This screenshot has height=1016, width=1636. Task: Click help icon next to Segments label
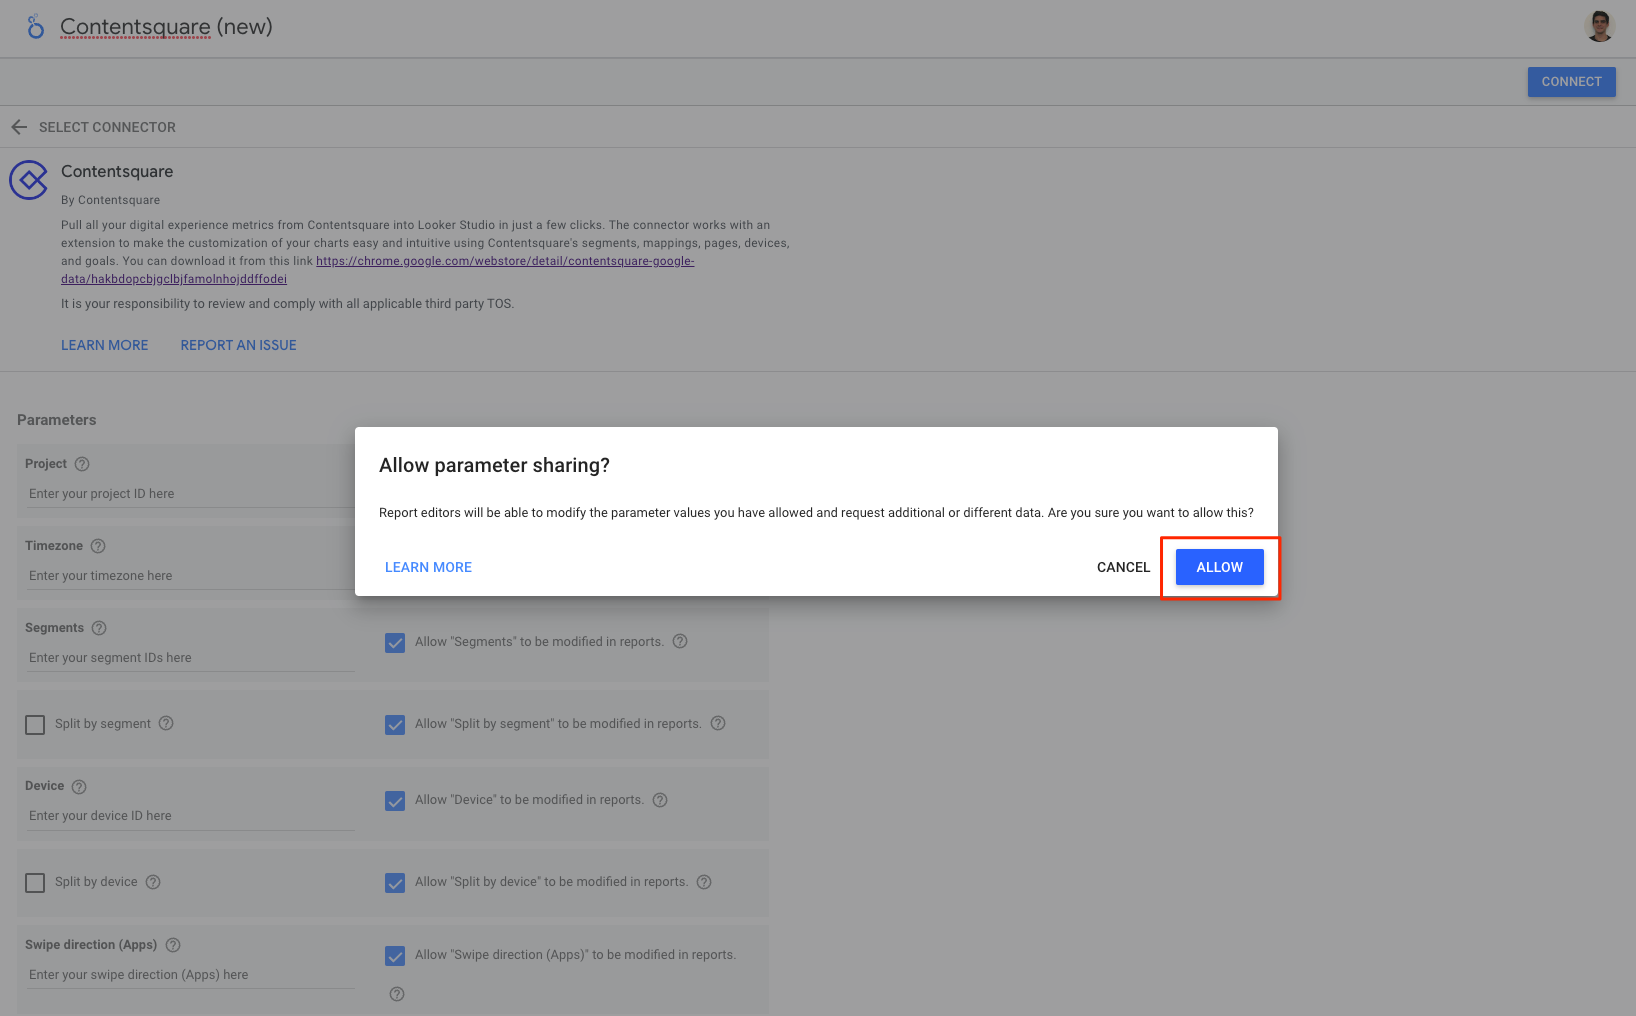click(x=99, y=628)
